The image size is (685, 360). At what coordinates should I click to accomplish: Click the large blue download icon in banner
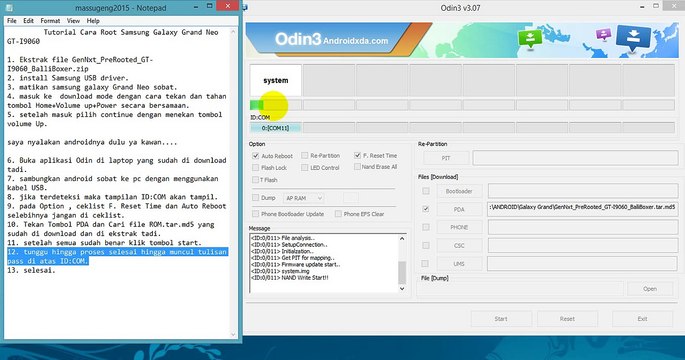pyautogui.click(x=633, y=38)
